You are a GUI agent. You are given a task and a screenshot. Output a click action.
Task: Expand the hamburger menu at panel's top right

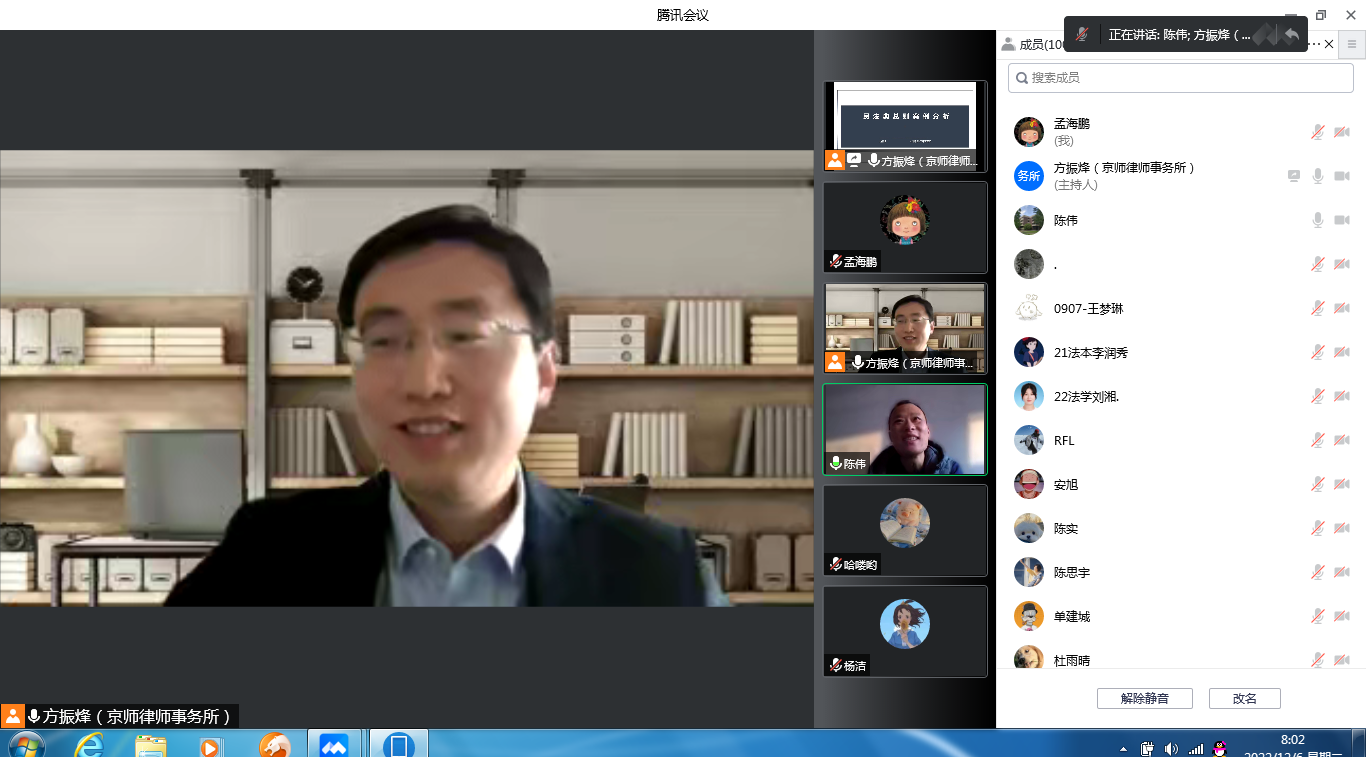(x=1352, y=44)
